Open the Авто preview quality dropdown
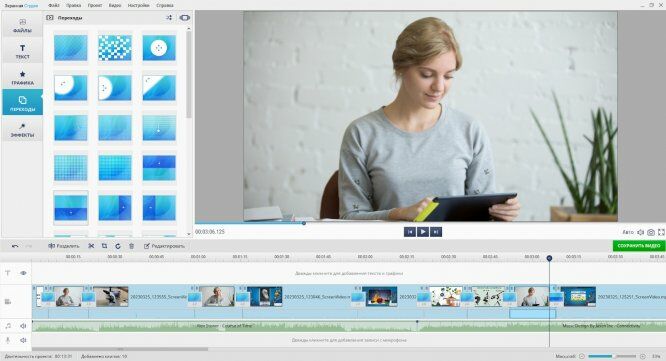The width and height of the screenshot is (666, 361). pyautogui.click(x=628, y=232)
